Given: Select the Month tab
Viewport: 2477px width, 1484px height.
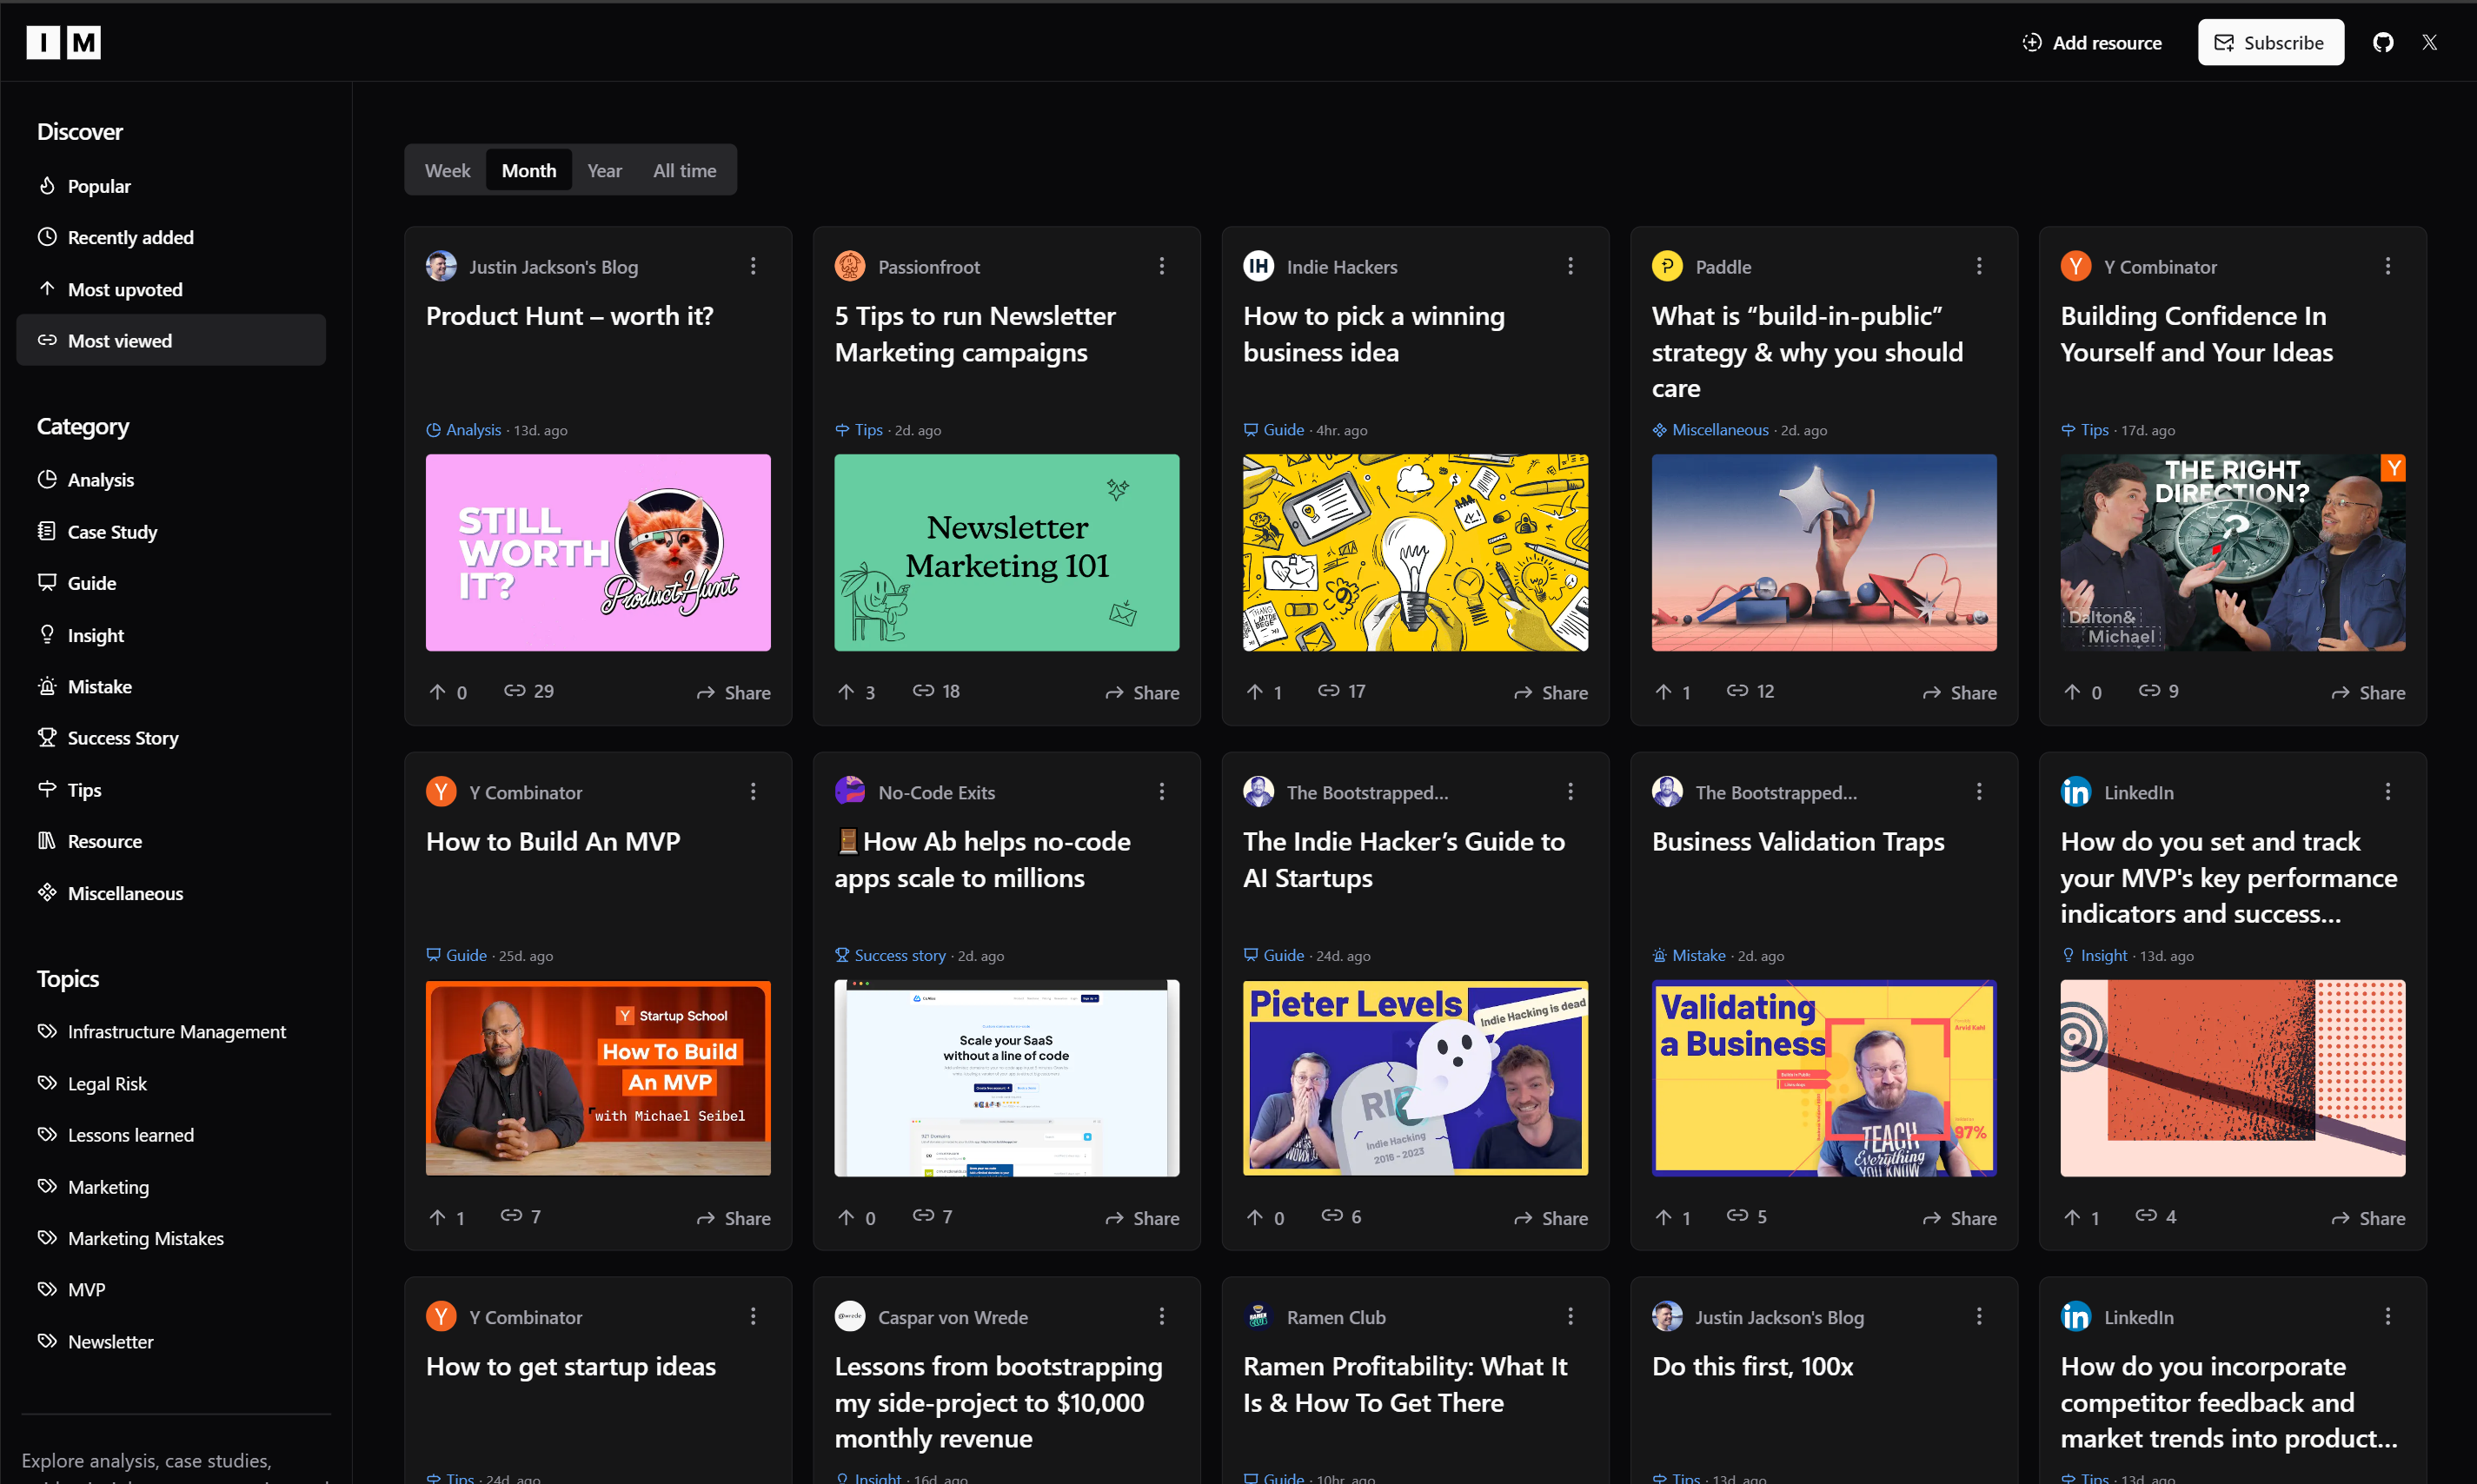Looking at the screenshot, I should (529, 170).
